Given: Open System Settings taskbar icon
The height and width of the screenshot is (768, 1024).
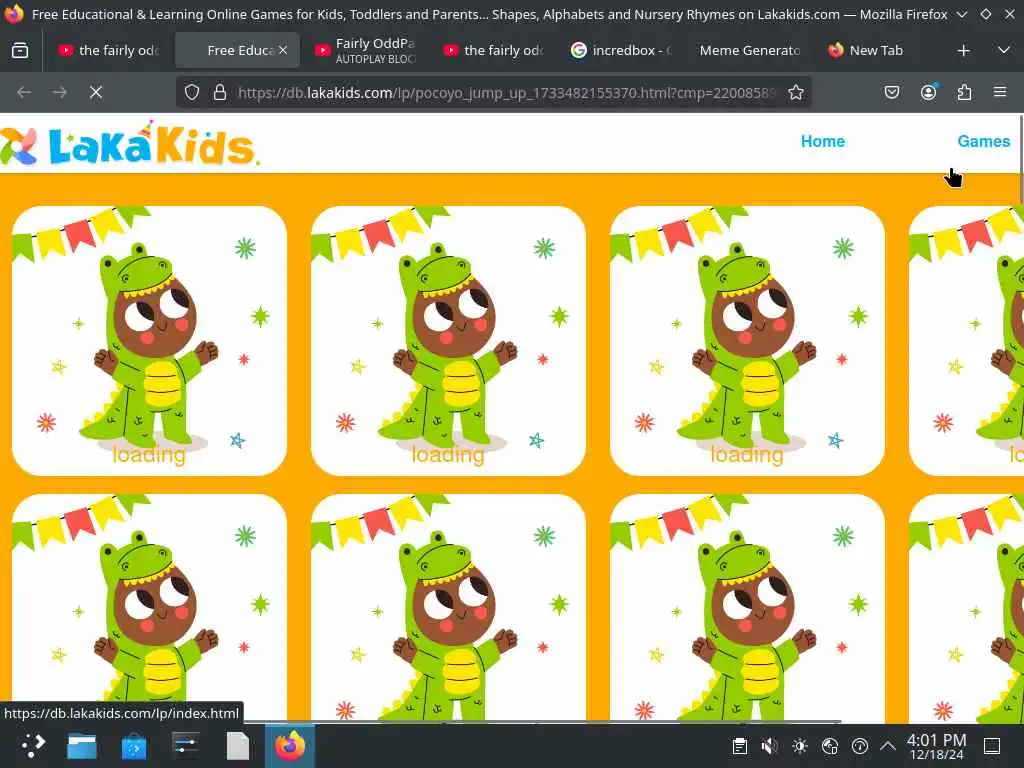Looking at the screenshot, I should [186, 746].
